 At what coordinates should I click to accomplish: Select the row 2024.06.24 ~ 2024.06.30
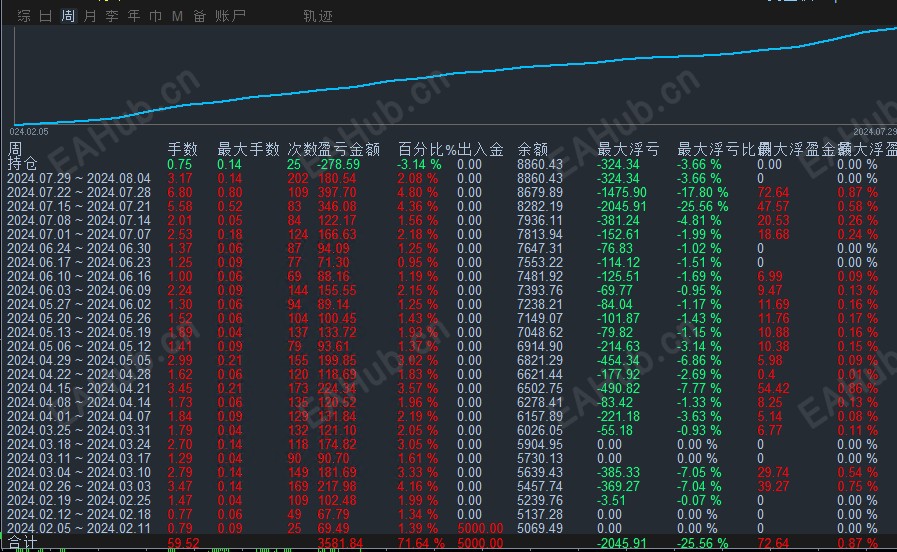[448, 249]
